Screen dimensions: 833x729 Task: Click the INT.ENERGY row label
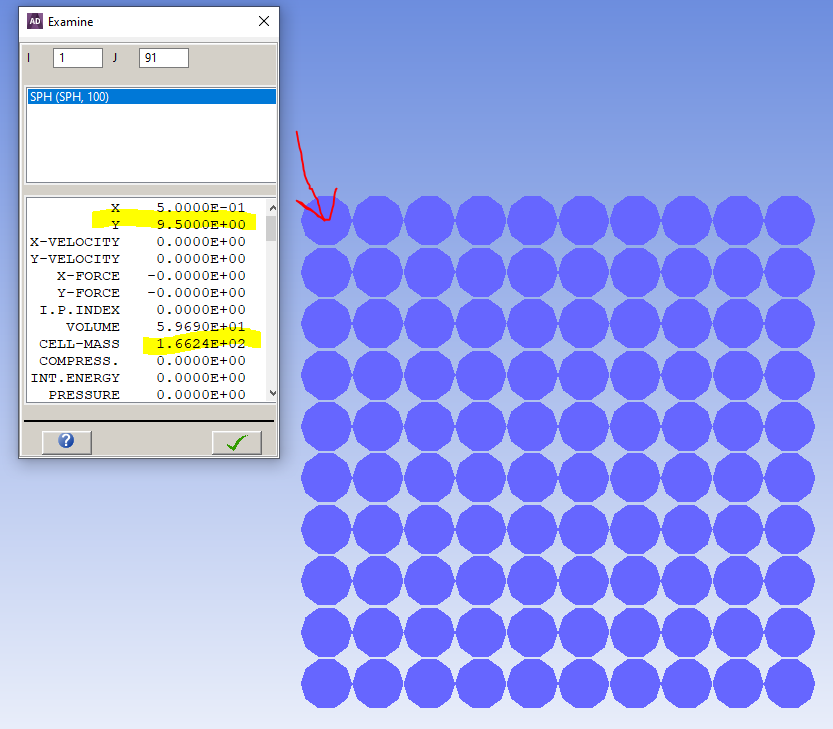click(x=75, y=378)
